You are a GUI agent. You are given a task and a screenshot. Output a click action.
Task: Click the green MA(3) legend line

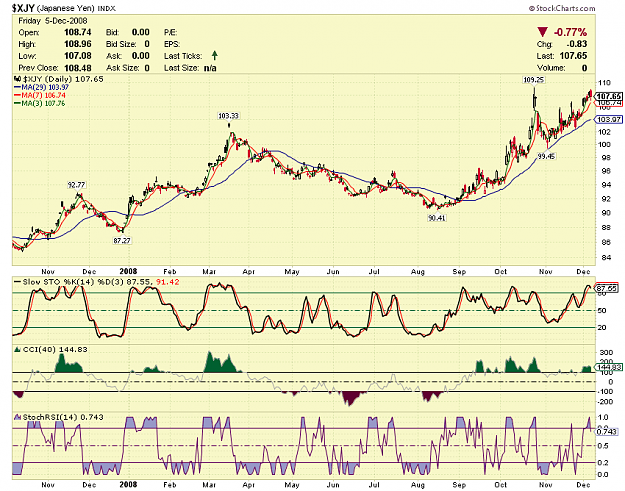17,104
